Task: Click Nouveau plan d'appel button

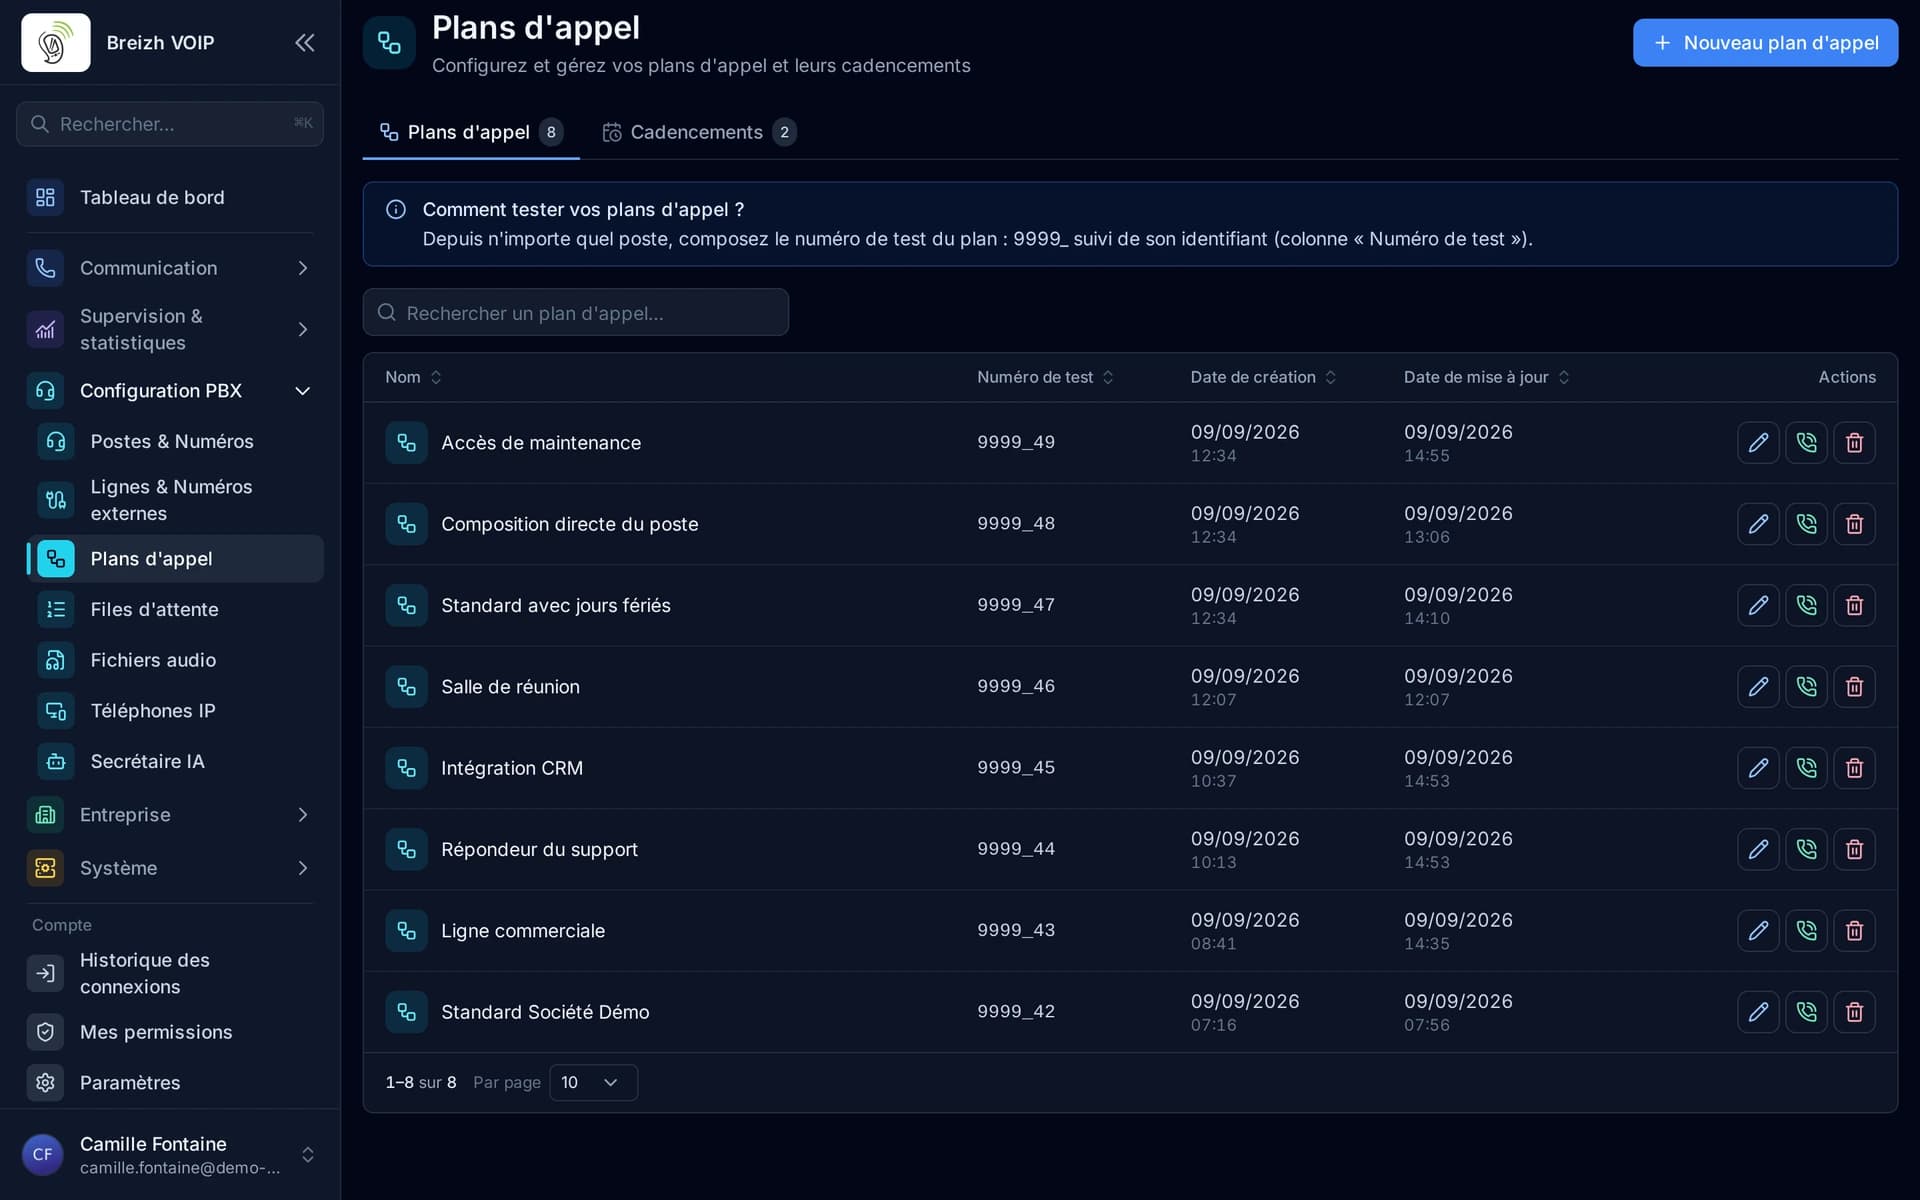Action: (1765, 43)
